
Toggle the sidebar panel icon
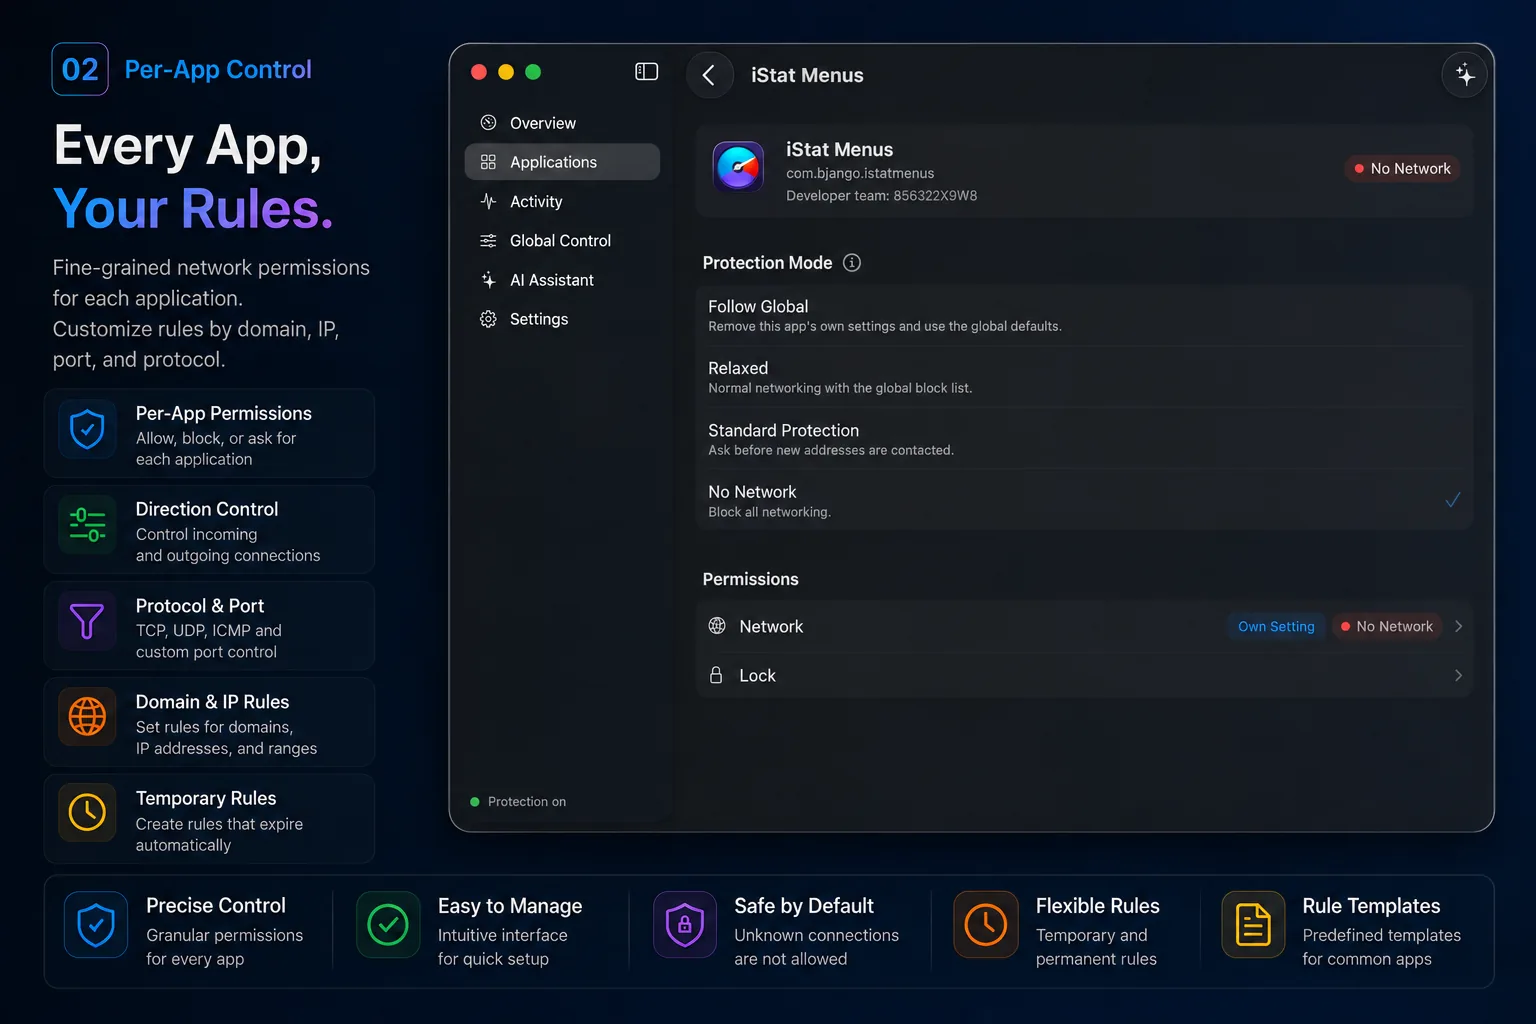click(x=647, y=72)
